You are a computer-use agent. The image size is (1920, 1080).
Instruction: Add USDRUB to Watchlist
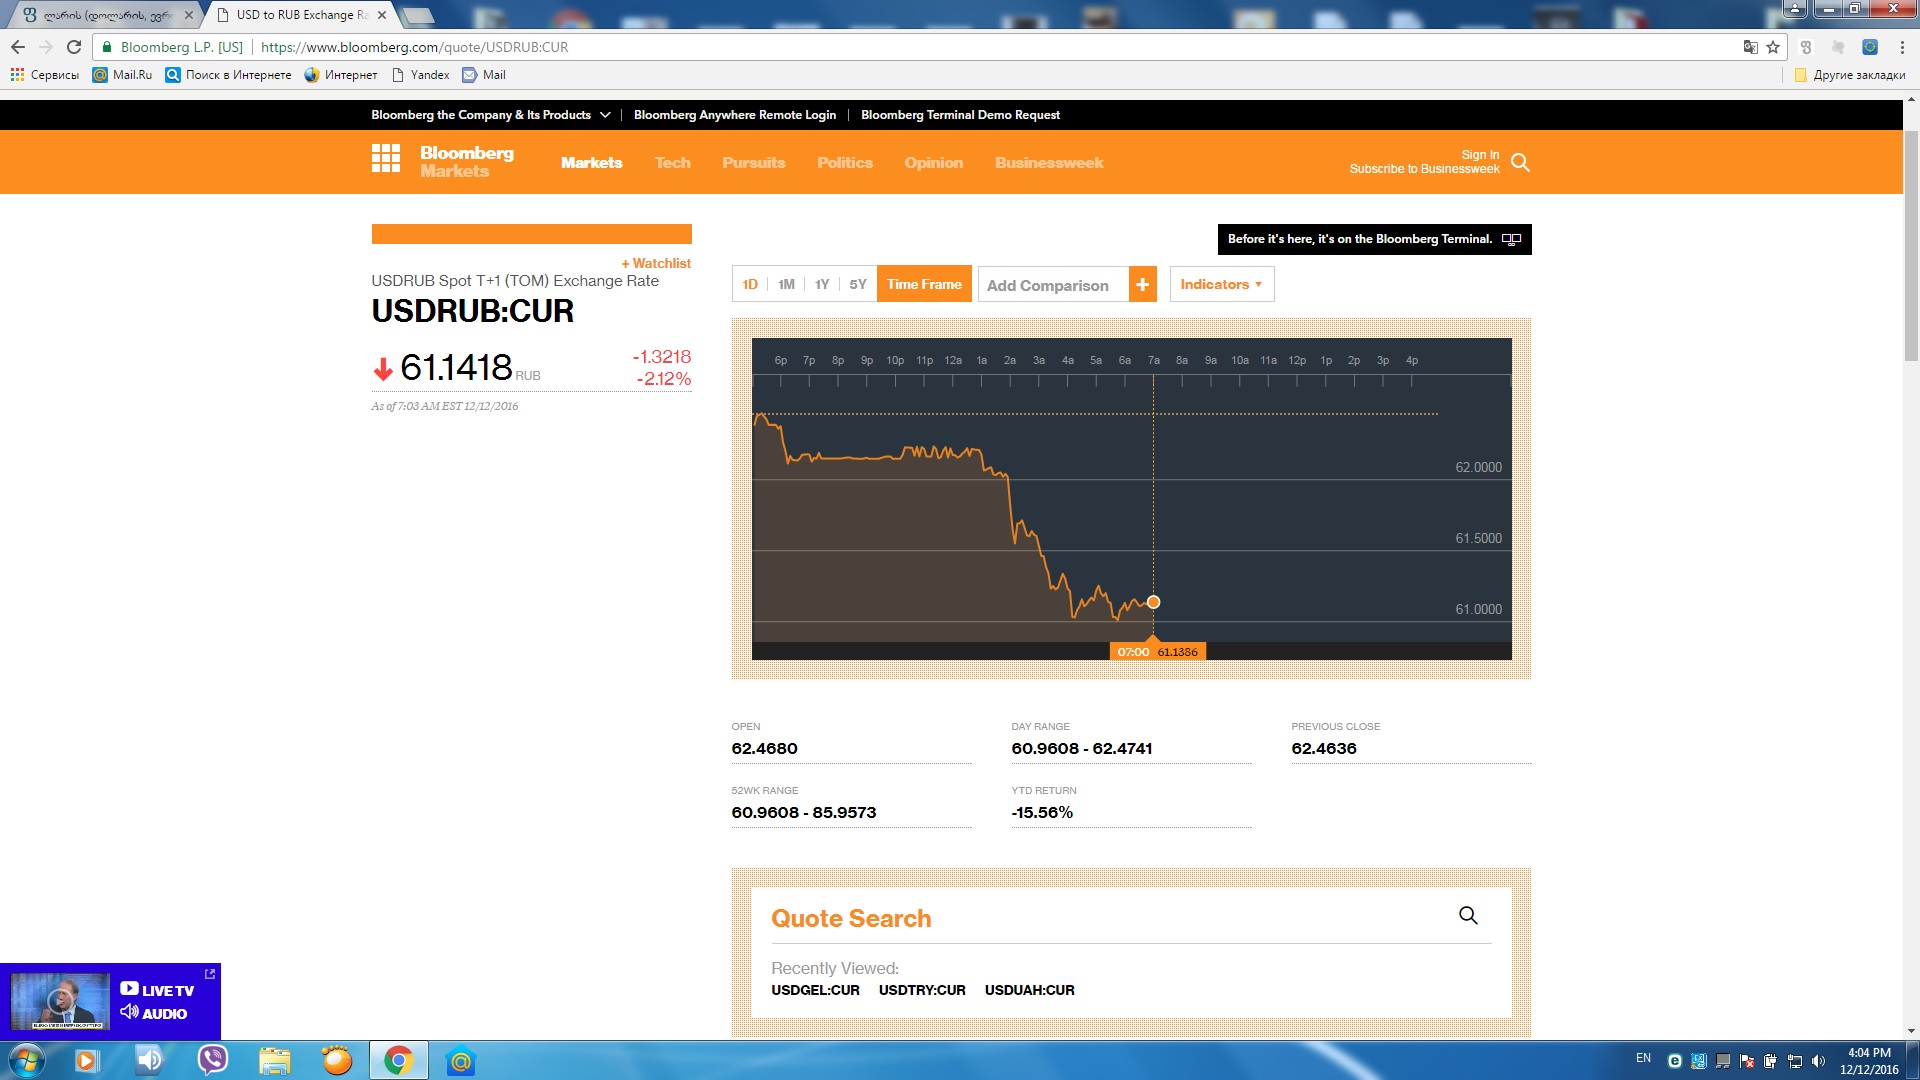coord(656,263)
